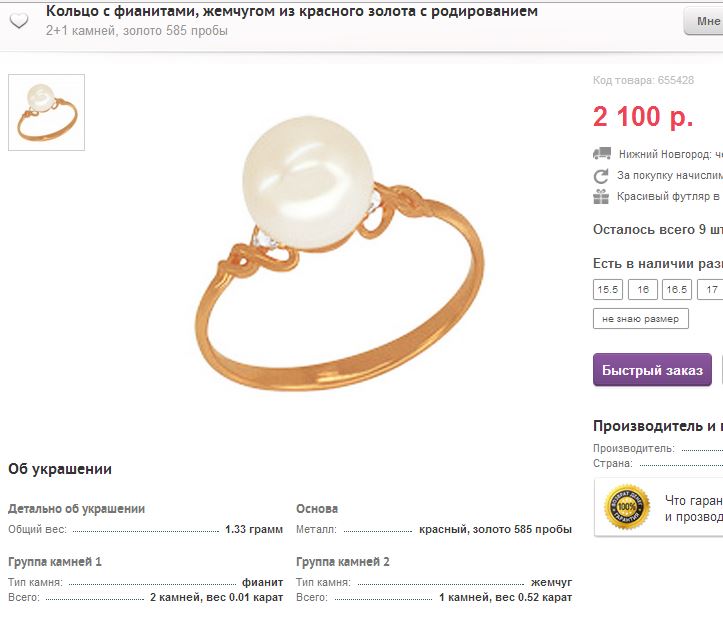Click the ring title heading

(x=291, y=11)
